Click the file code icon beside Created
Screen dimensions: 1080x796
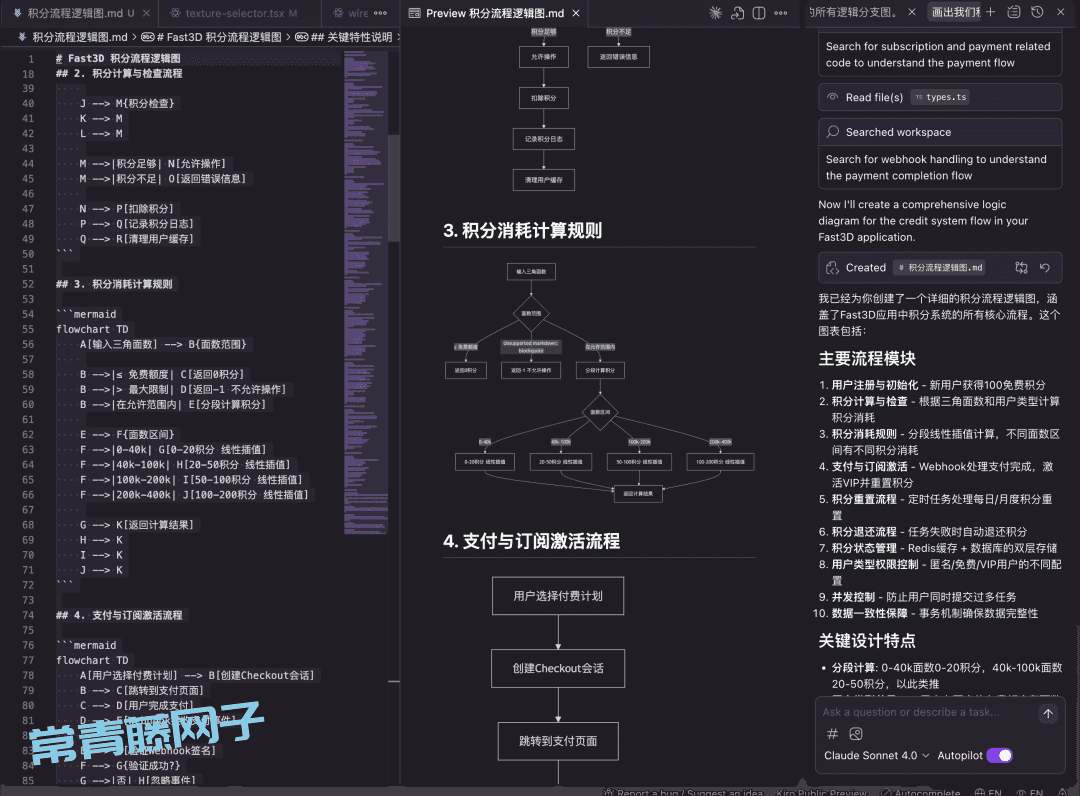pyautogui.click(x=833, y=268)
